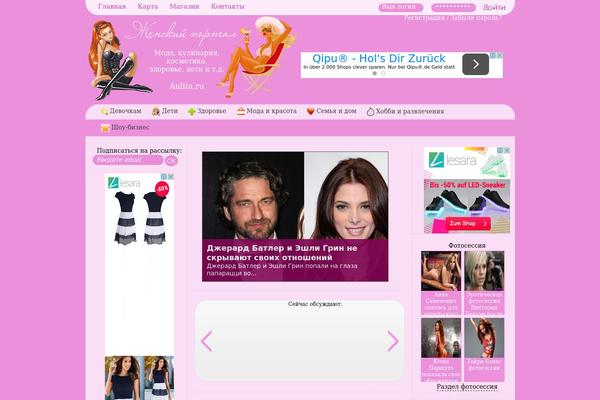Go to the Магазин page

184,7
